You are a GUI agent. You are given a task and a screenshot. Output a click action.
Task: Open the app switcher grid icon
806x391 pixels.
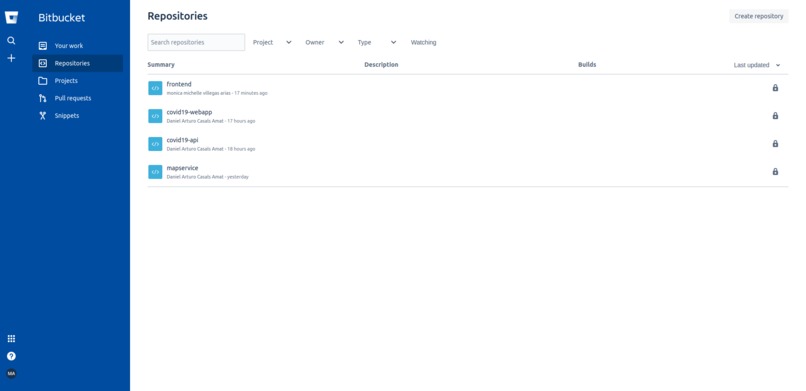coord(11,339)
